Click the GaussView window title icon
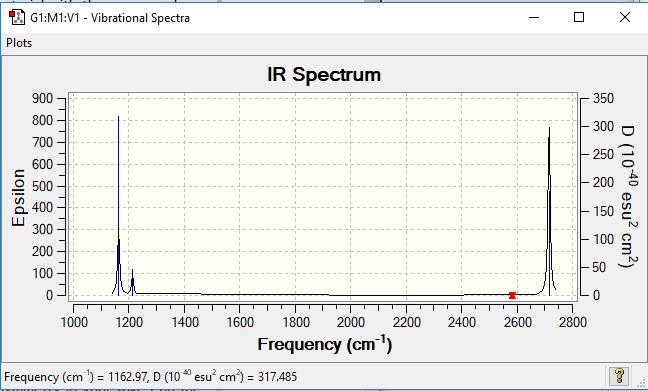This screenshot has width=648, height=391. click(17, 17)
